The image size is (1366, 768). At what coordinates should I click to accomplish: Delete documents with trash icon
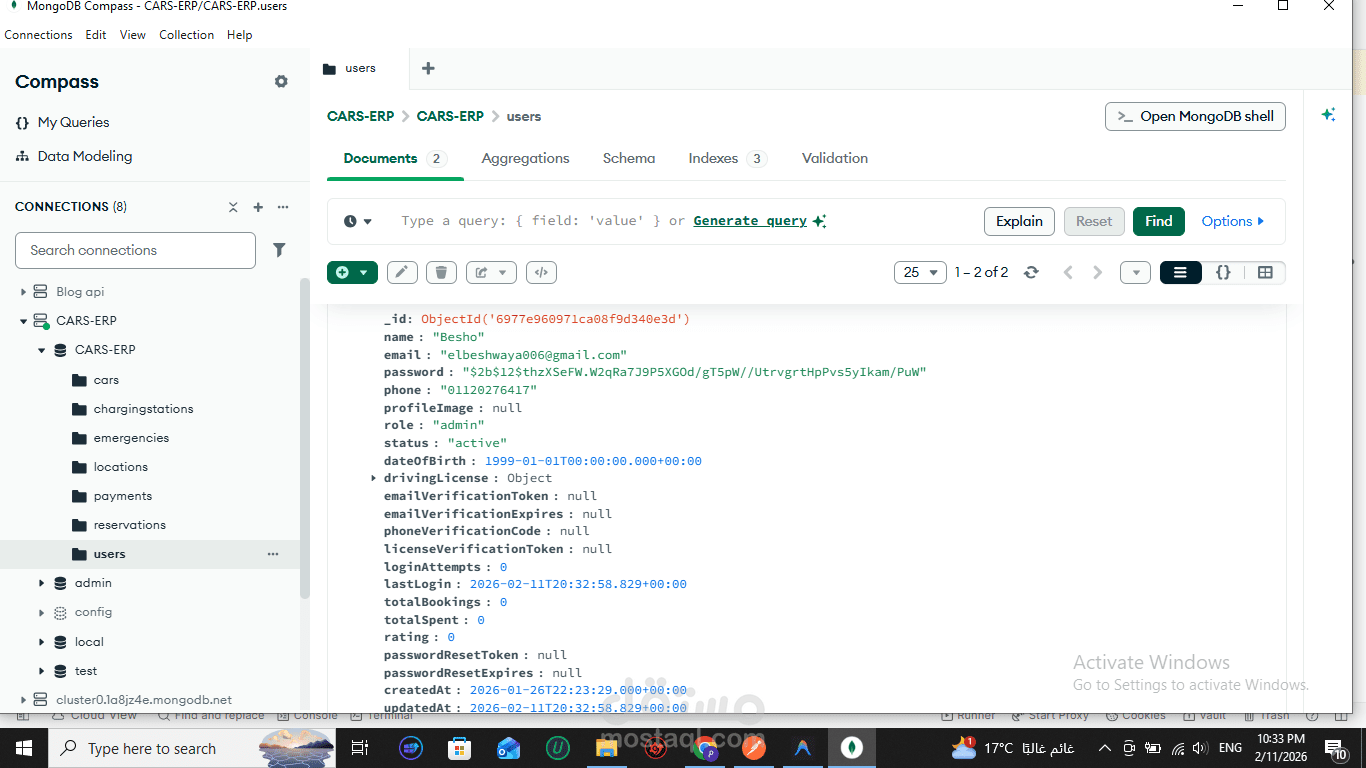[x=441, y=272]
